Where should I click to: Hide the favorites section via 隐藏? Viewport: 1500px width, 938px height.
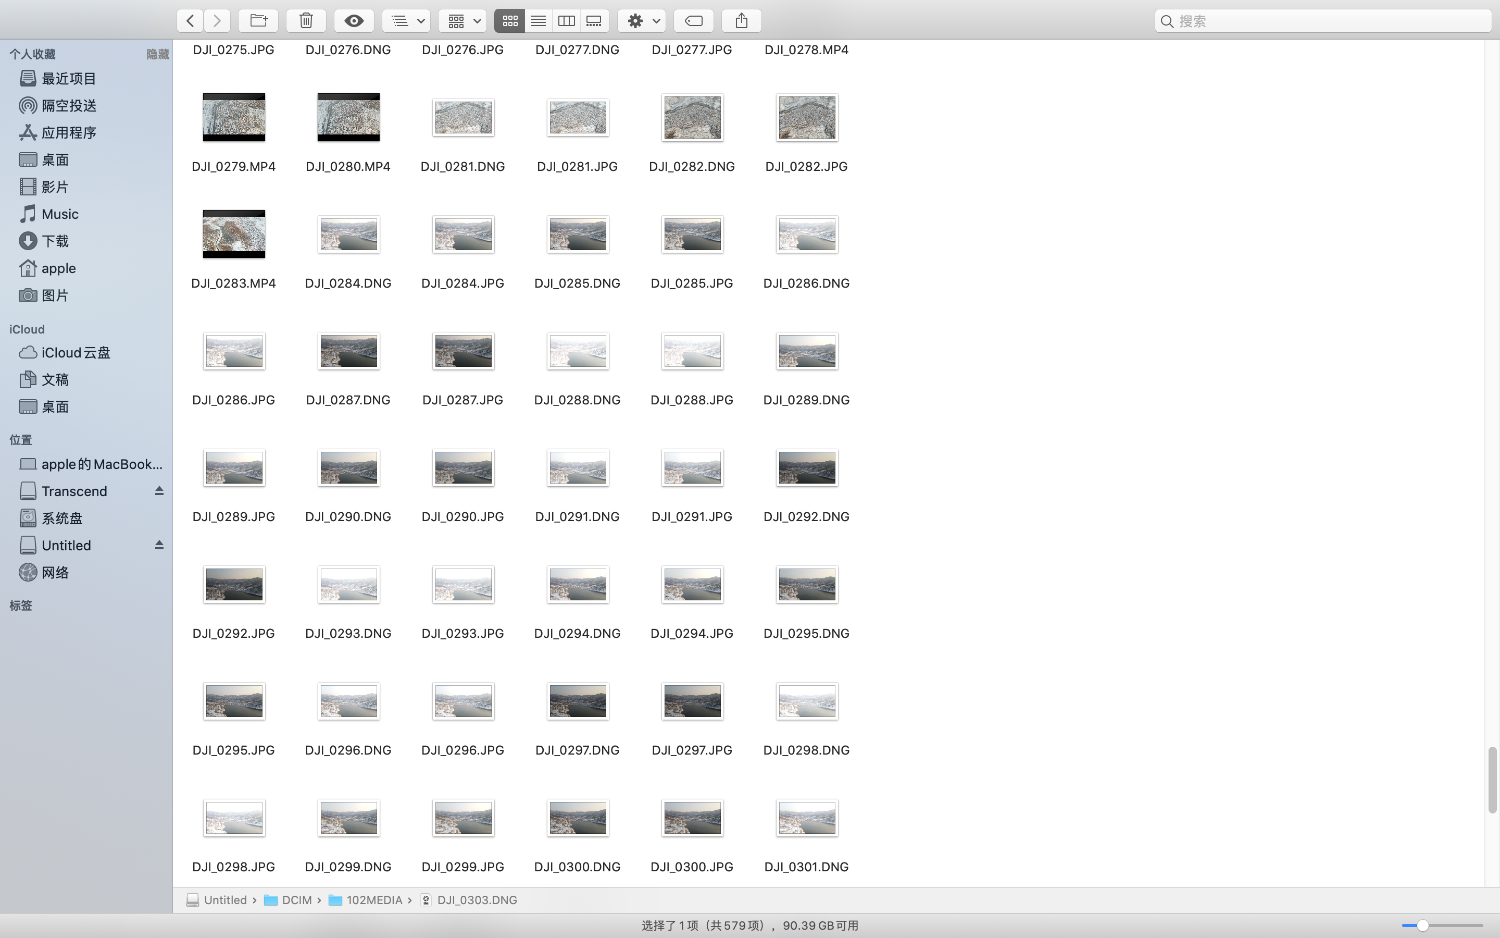[x=157, y=54]
